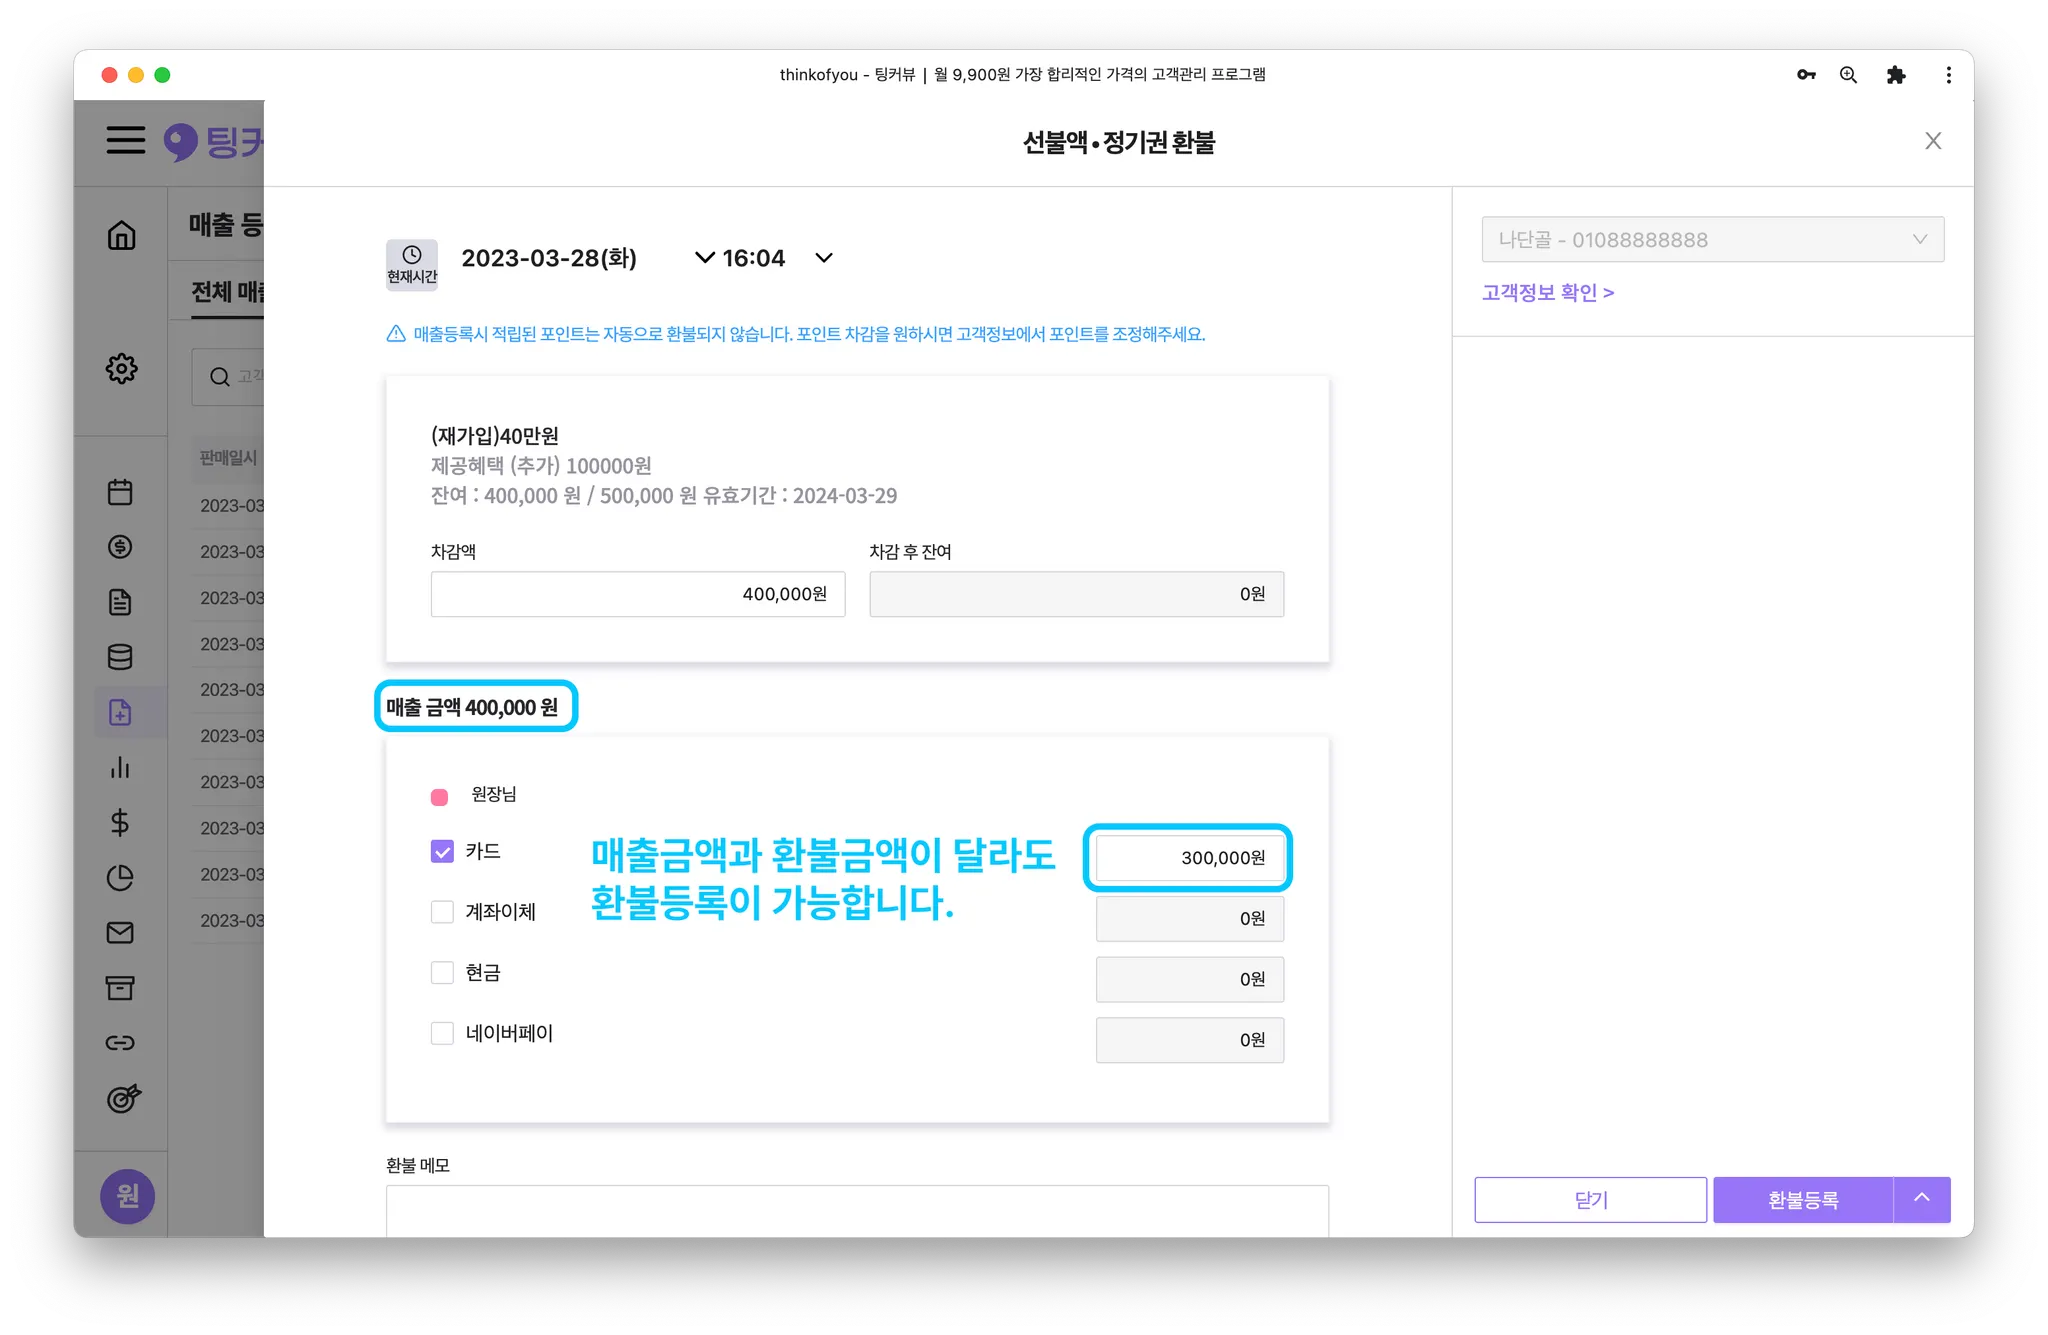Open the calendar icon in sidebar
This screenshot has width=2048, height=1335.
pos(120,492)
